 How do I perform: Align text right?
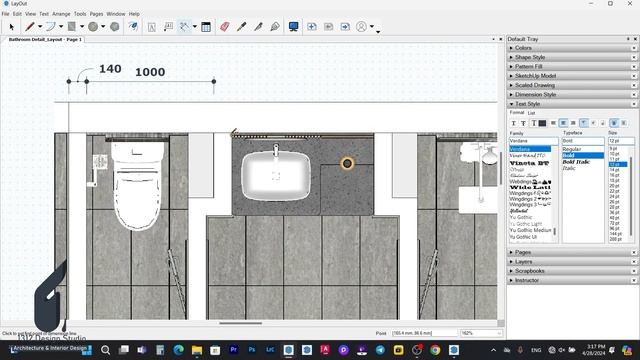pos(573,123)
